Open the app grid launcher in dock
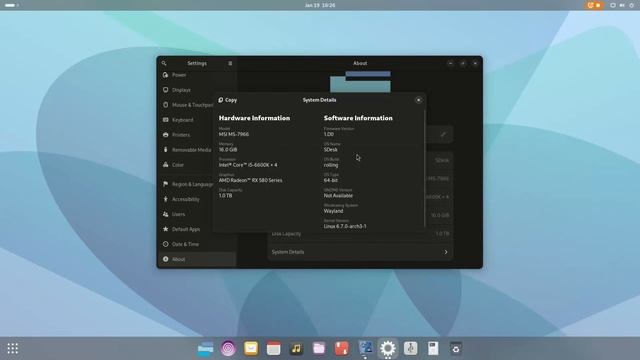Screen dimensions: 640x360 tap(13, 349)
